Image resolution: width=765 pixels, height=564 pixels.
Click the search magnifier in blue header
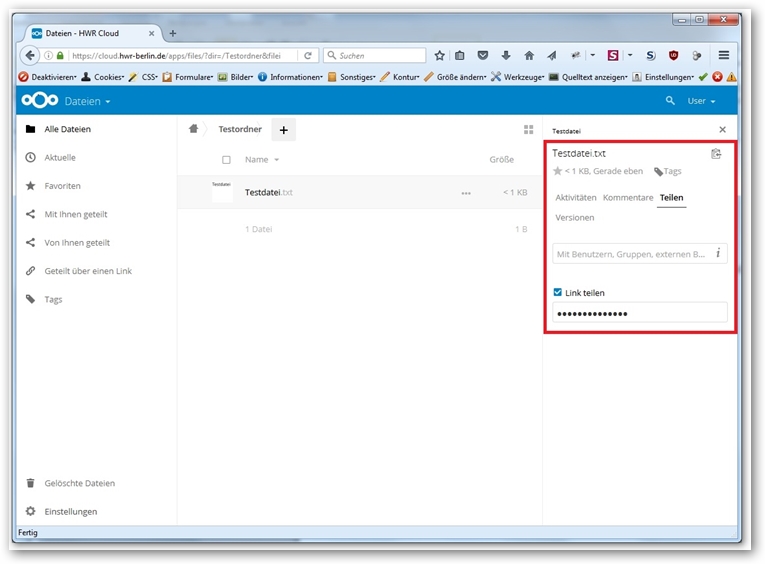click(670, 100)
